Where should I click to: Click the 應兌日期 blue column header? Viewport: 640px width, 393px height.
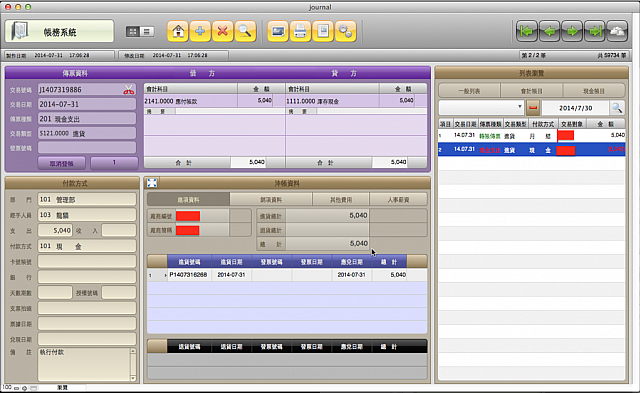[351, 262]
